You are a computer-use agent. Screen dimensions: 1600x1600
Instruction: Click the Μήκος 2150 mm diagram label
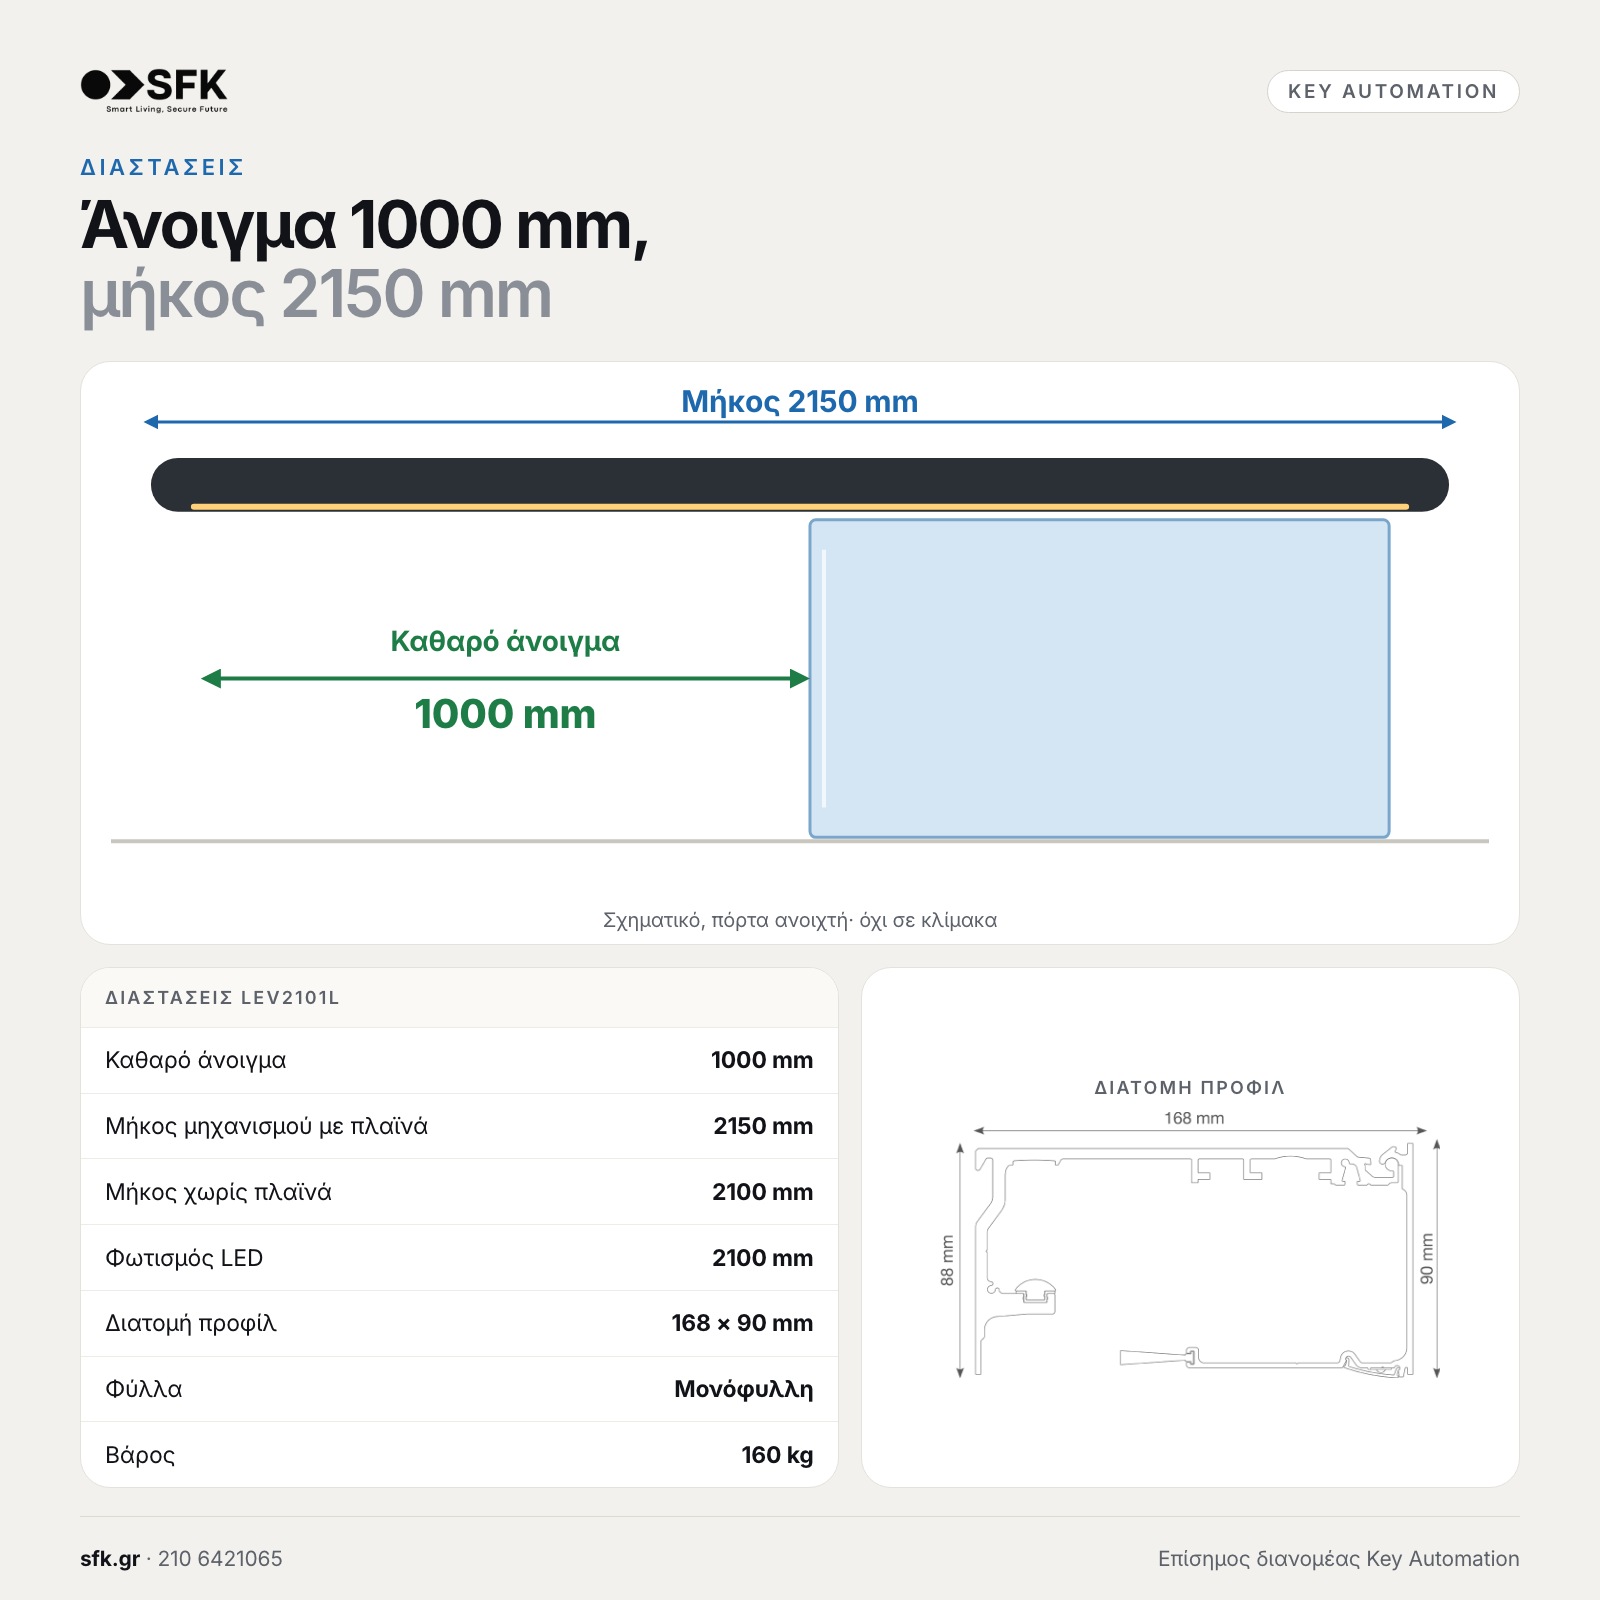tap(800, 401)
